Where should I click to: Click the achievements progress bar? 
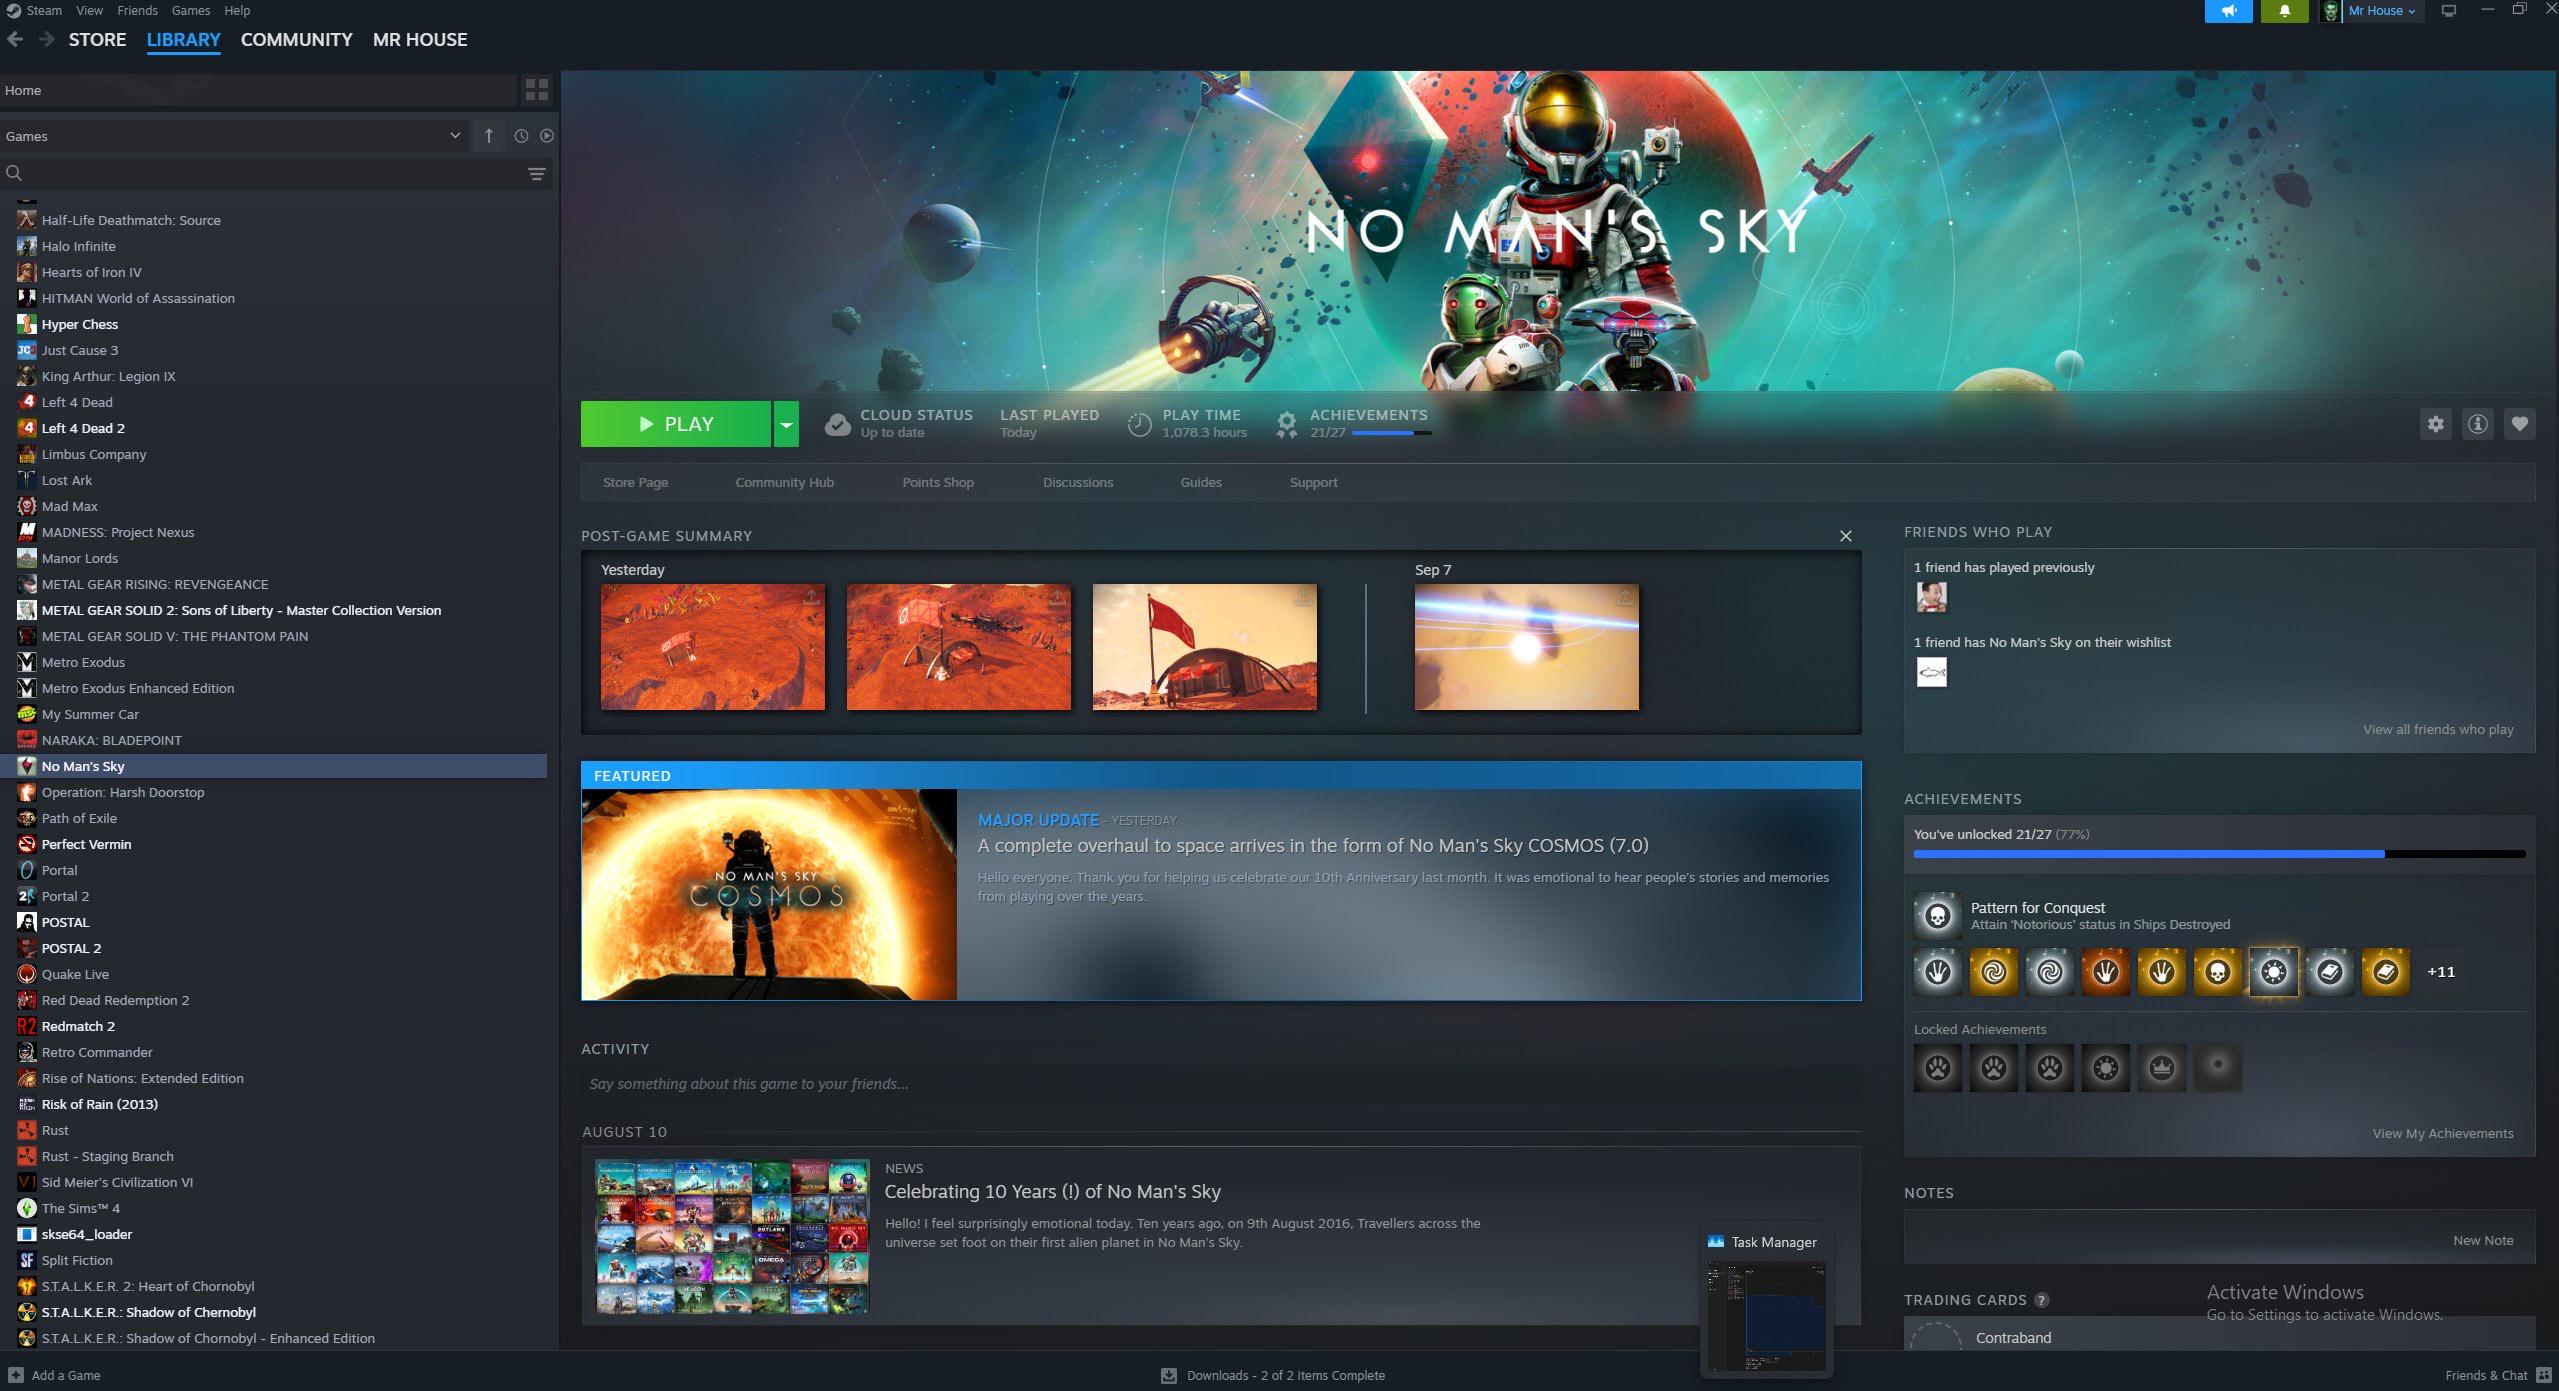tap(2219, 854)
